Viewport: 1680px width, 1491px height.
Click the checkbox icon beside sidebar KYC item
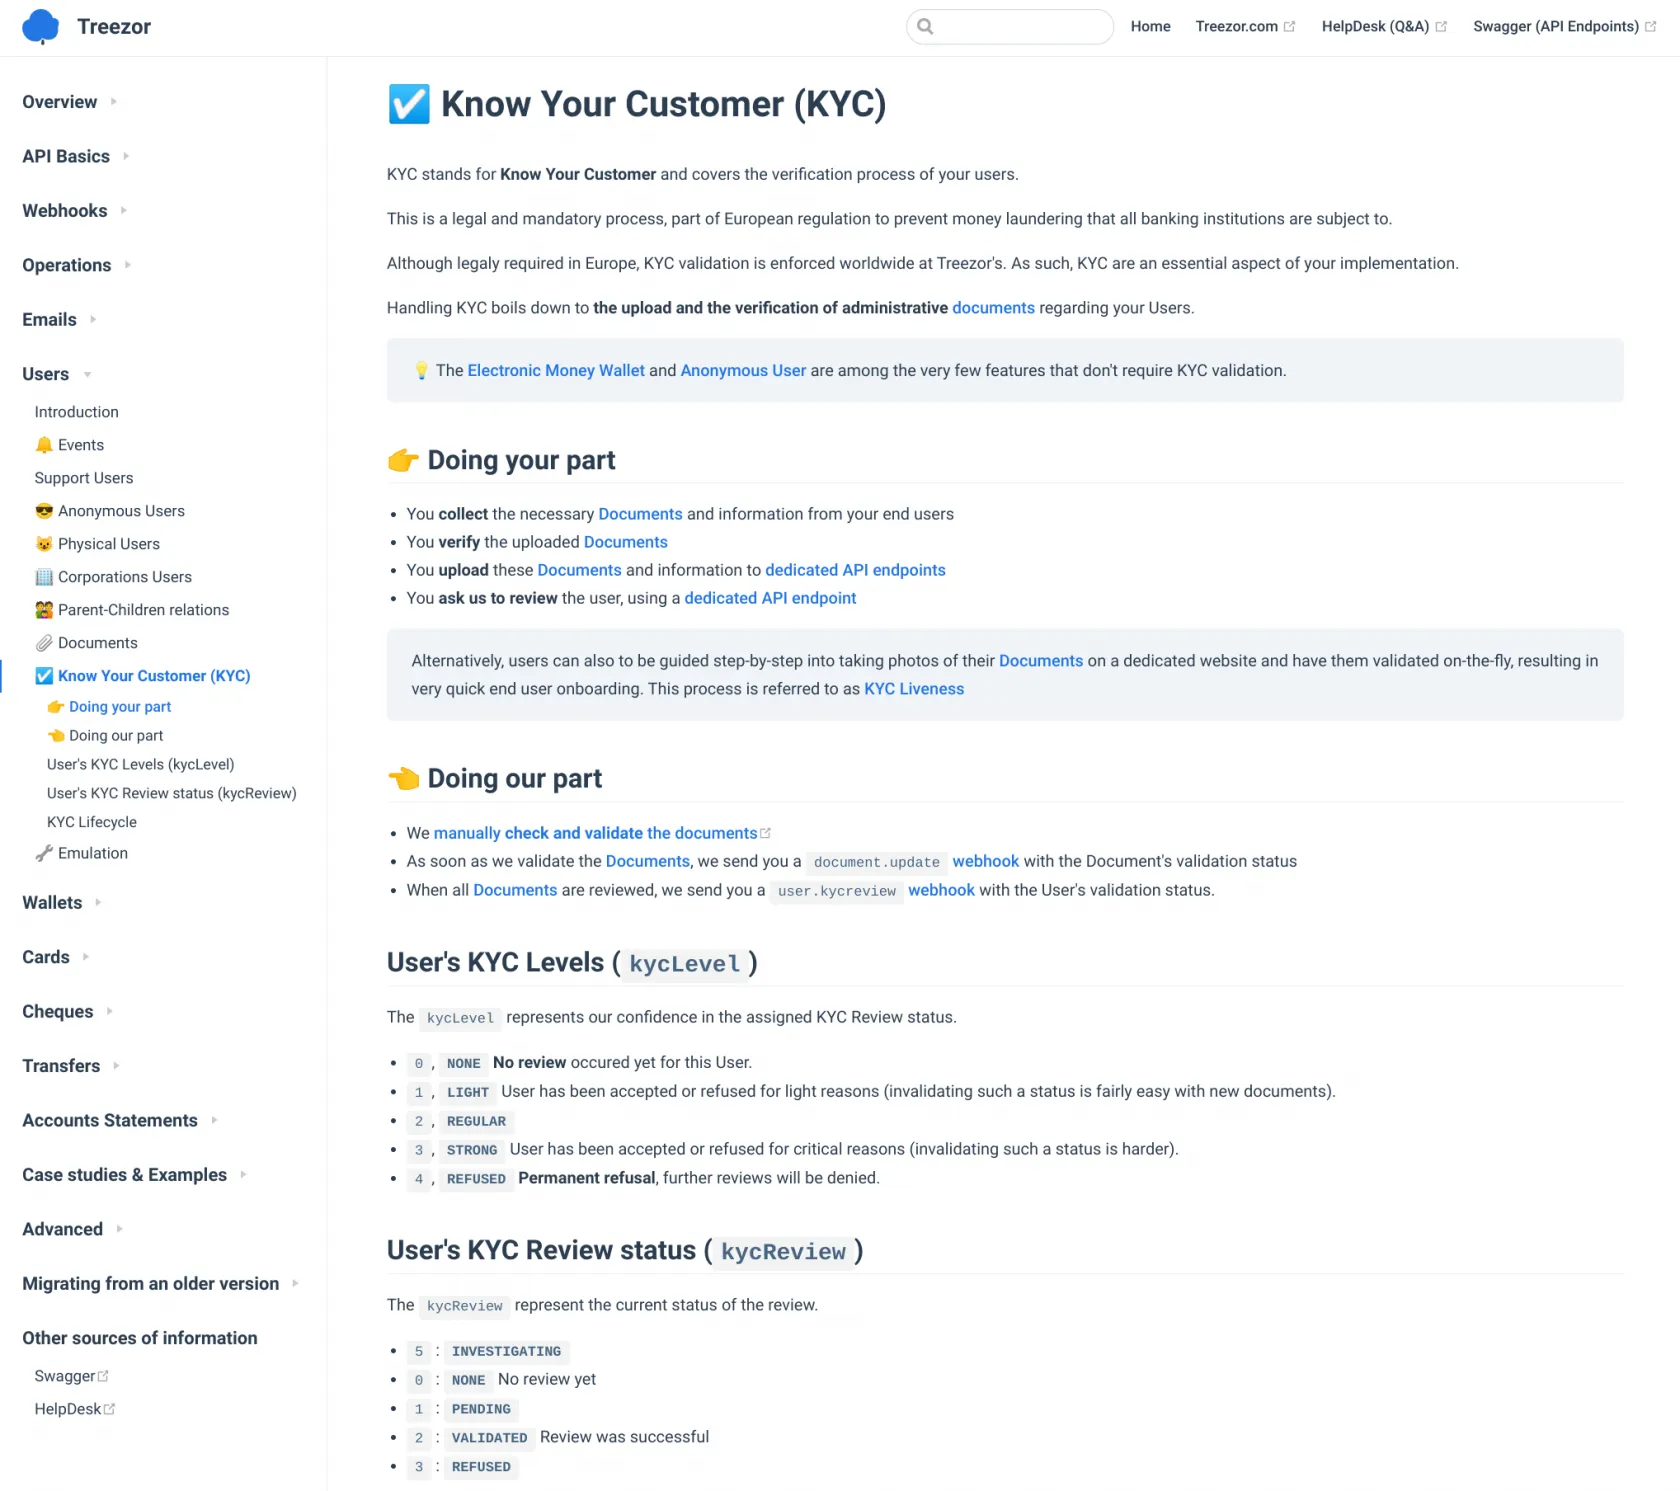click(44, 676)
